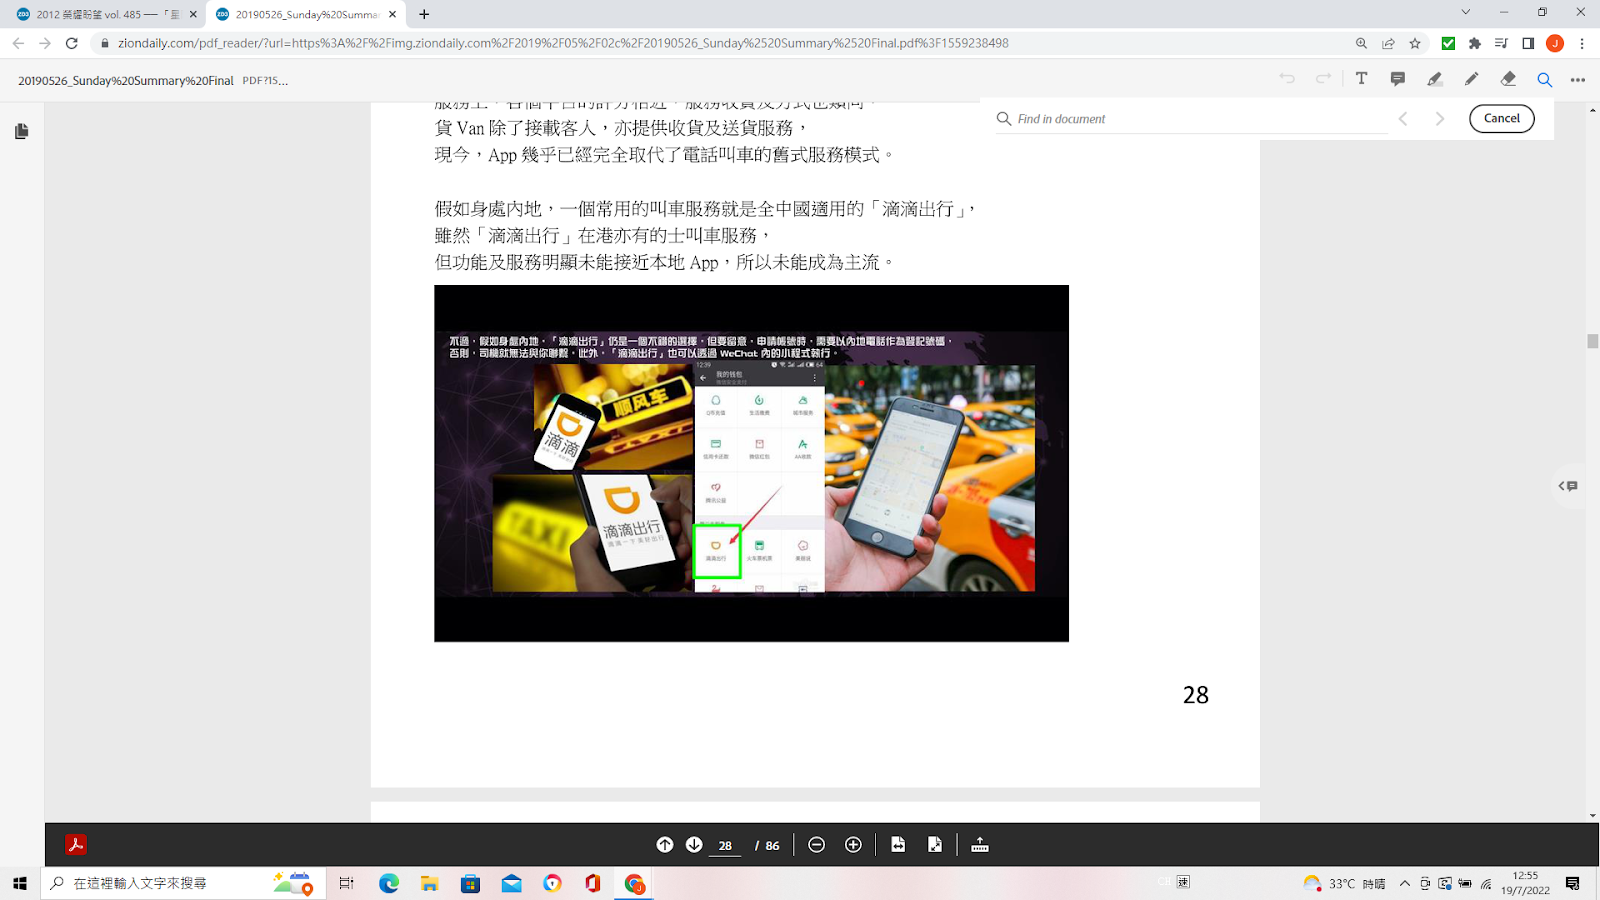Cancel the document search
Image resolution: width=1600 pixels, height=900 pixels.
(x=1501, y=118)
